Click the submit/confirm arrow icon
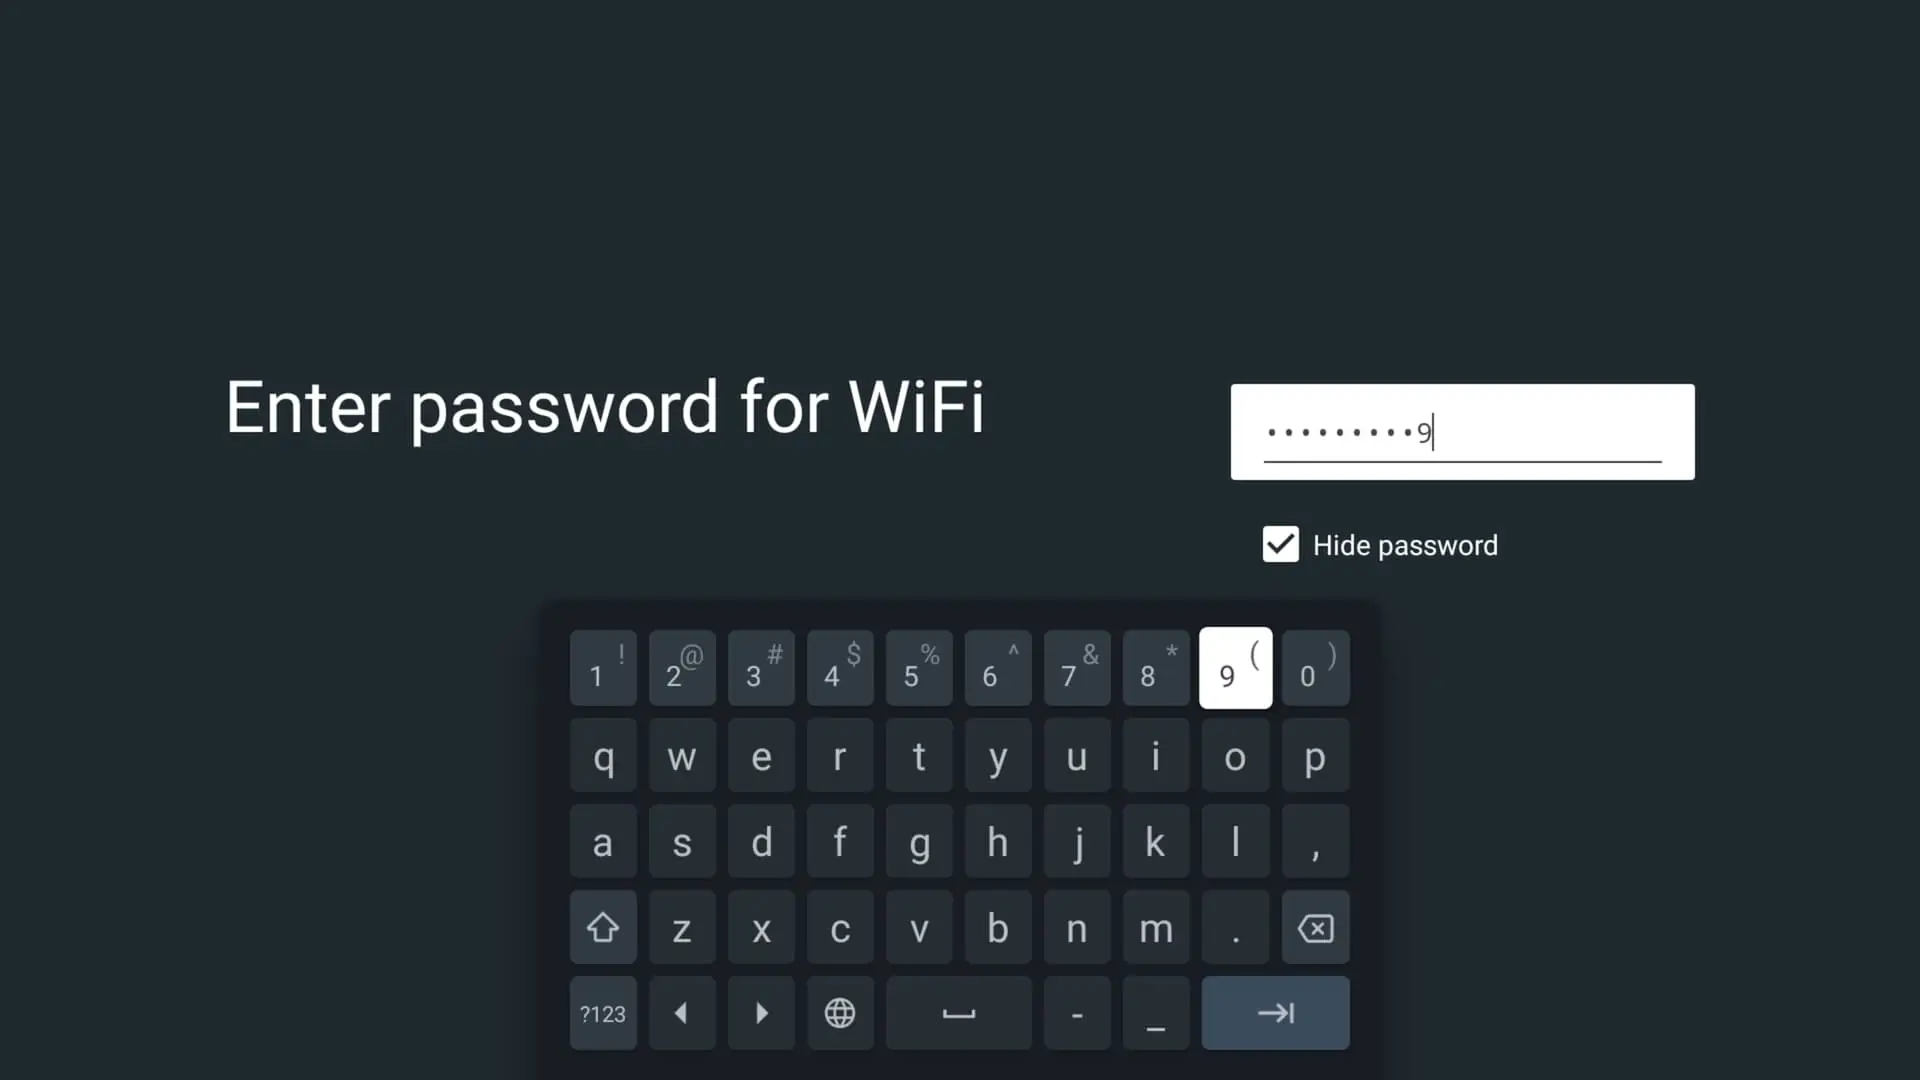Screen dimensions: 1920x1080 [x=1275, y=1013]
